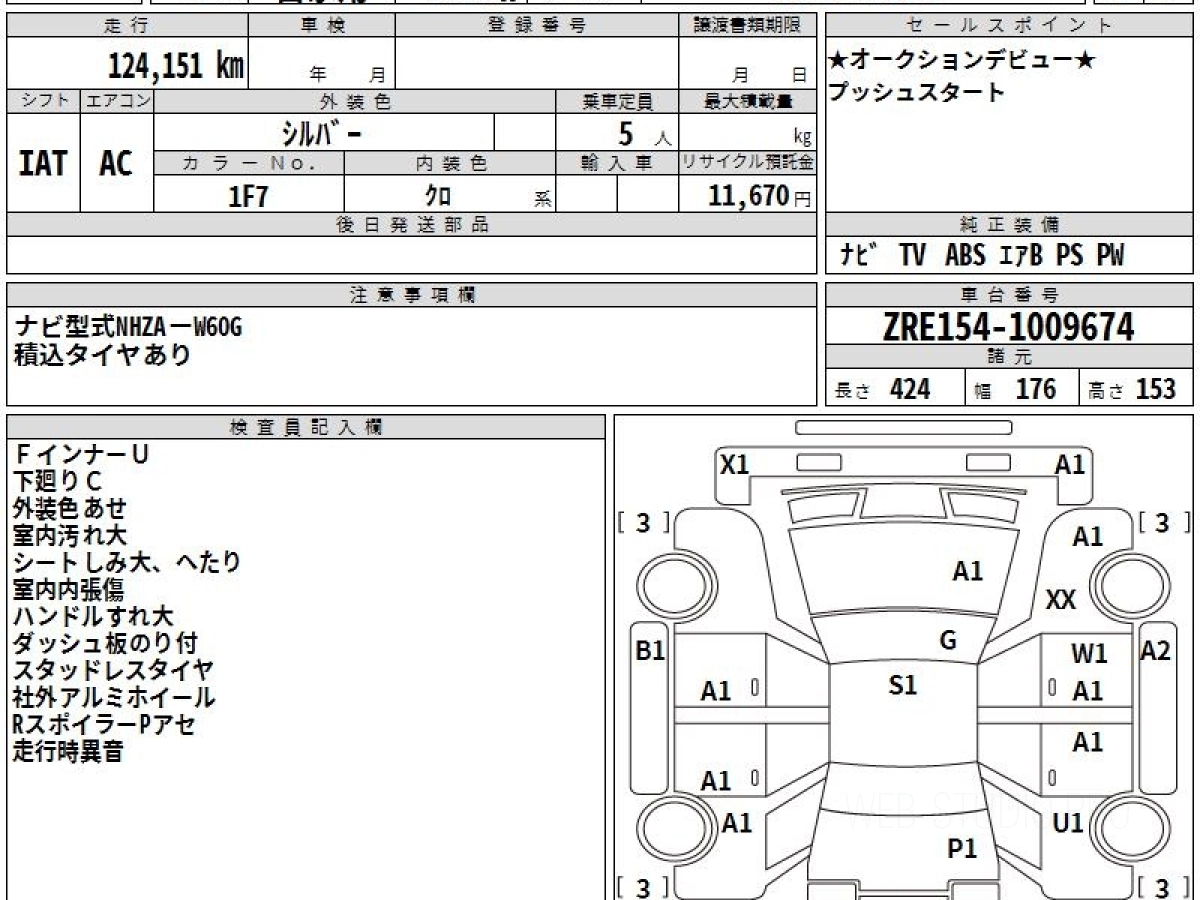1200x900 pixels.
Task: Click the G mark on the windshield diagram
Action: 948,641
